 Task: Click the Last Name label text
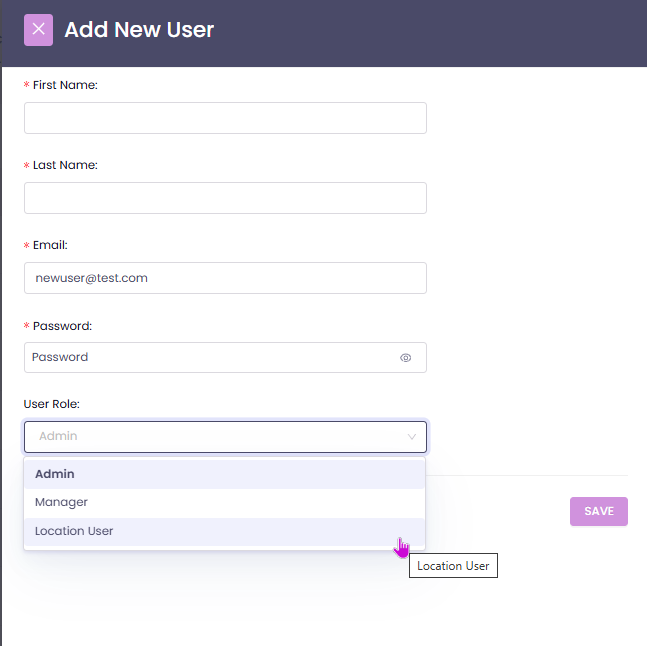coord(65,165)
